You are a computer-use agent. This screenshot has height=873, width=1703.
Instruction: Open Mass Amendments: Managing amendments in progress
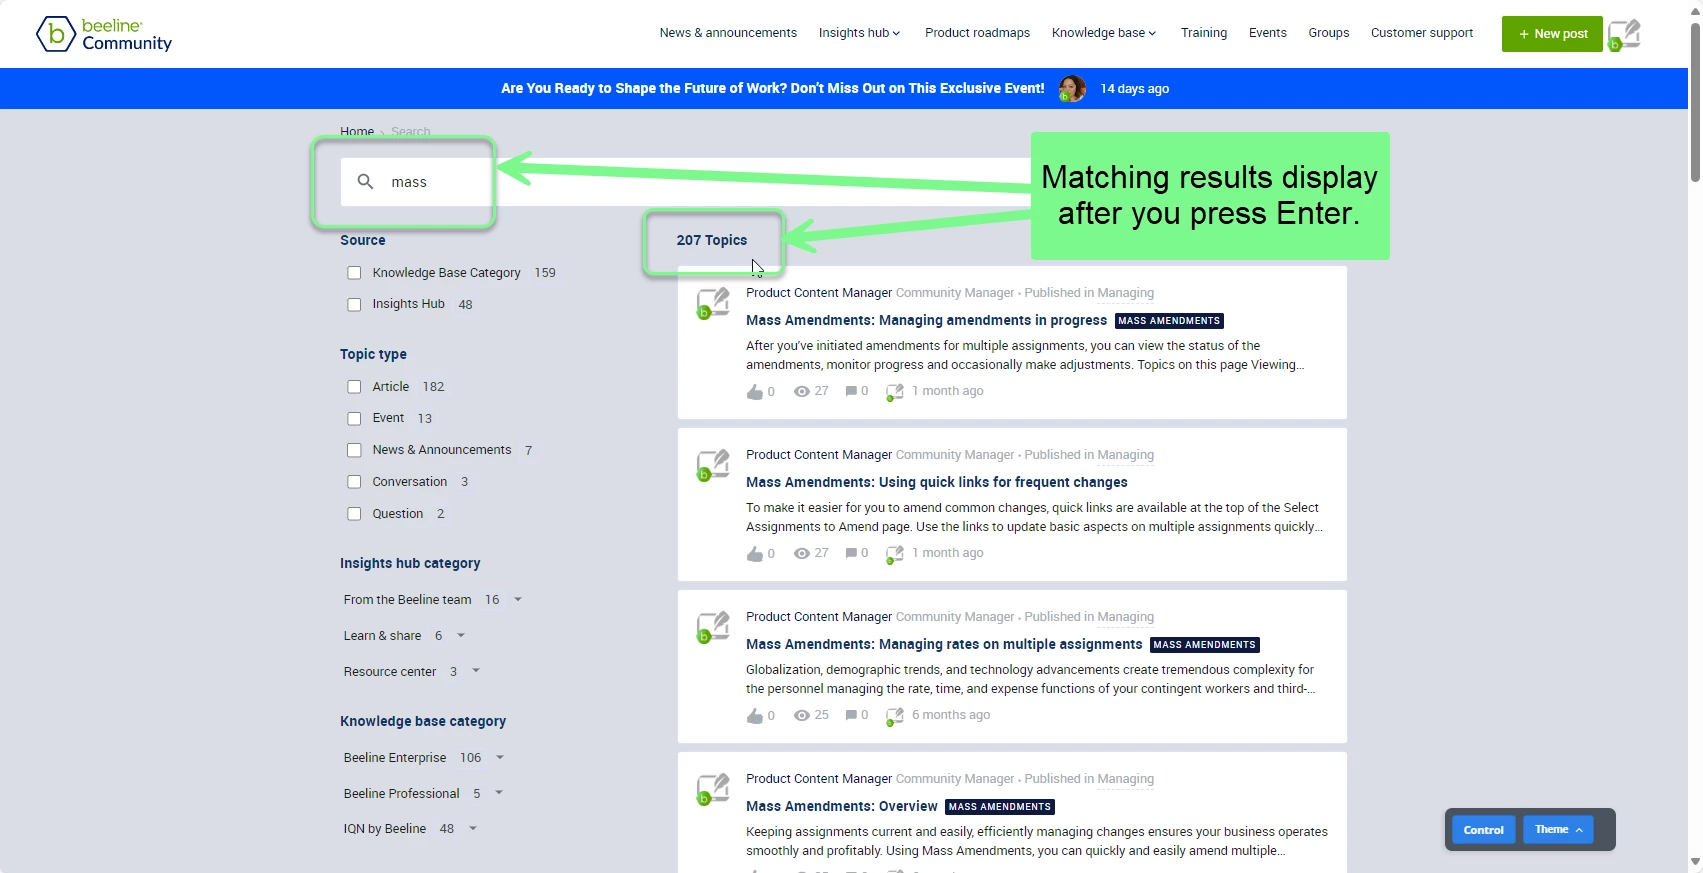pyautogui.click(x=926, y=321)
